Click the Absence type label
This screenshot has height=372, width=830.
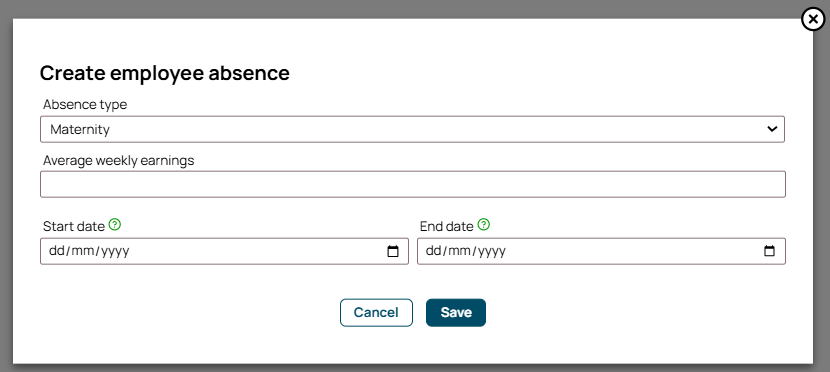click(85, 105)
